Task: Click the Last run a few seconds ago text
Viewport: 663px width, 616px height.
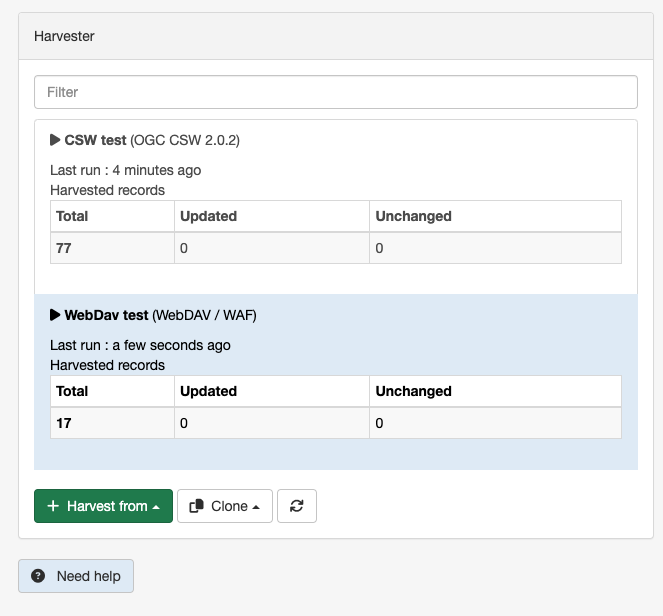Action: pyautogui.click(x=140, y=345)
